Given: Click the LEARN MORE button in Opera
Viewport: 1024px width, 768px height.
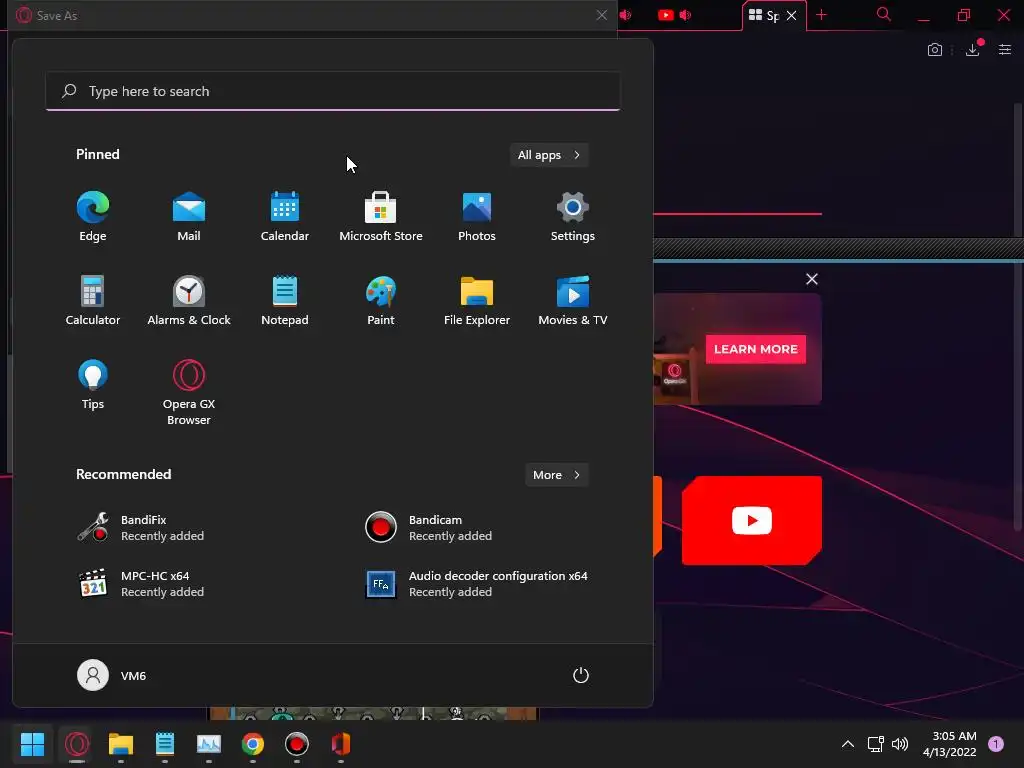Looking at the screenshot, I should pyautogui.click(x=756, y=349).
